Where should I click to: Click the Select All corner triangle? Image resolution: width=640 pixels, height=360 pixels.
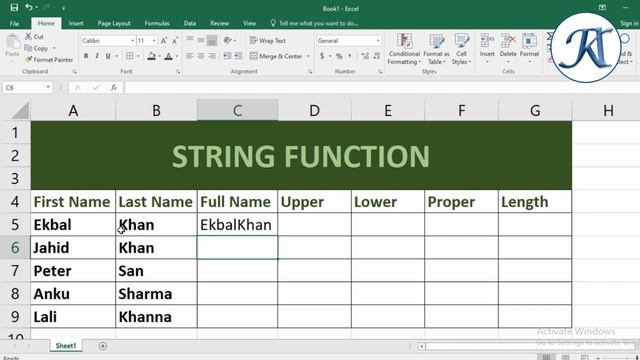pyautogui.click(x=19, y=111)
